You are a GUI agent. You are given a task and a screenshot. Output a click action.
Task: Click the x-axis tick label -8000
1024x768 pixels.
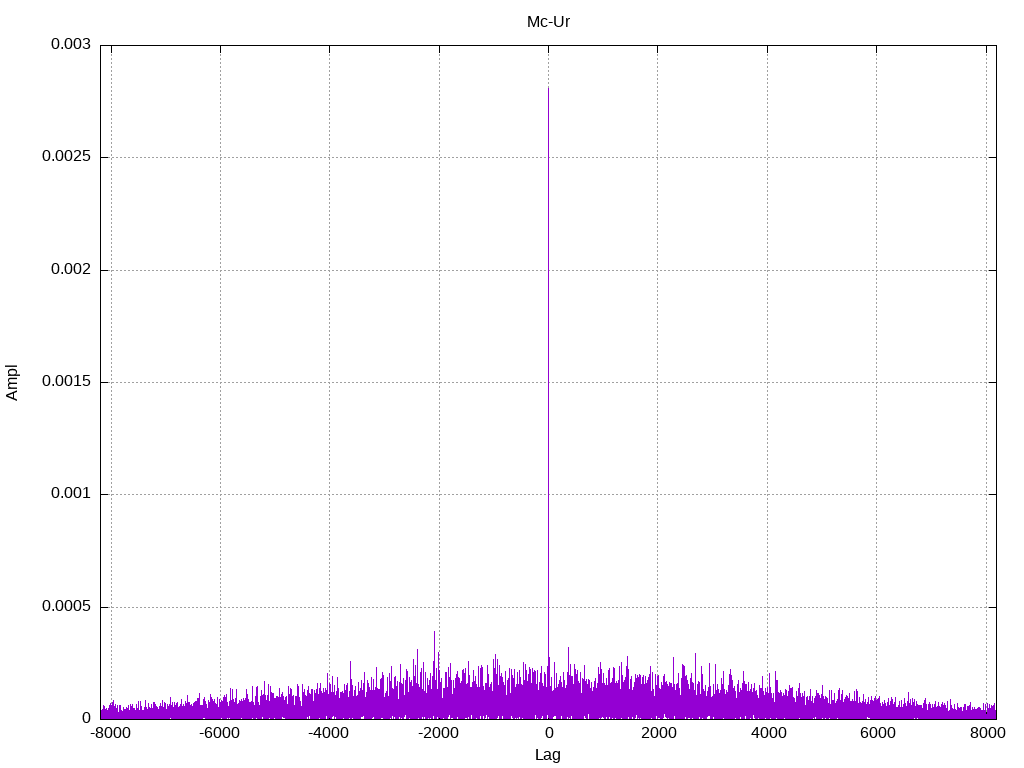point(110,733)
